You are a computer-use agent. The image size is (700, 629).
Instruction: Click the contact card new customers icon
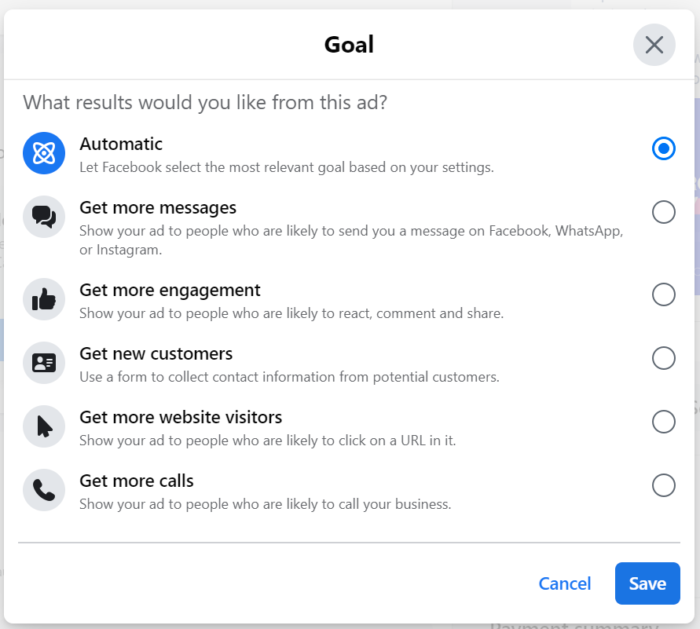tap(44, 363)
